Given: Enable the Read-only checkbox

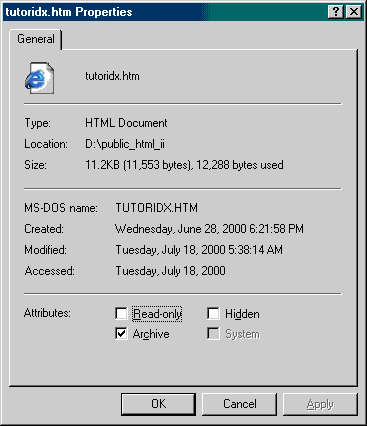Looking at the screenshot, I should point(121,313).
